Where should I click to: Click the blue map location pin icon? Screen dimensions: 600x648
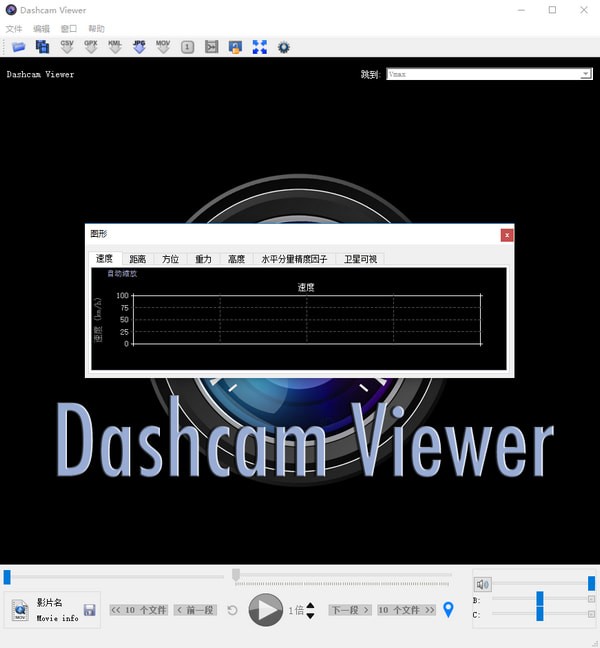point(448,609)
